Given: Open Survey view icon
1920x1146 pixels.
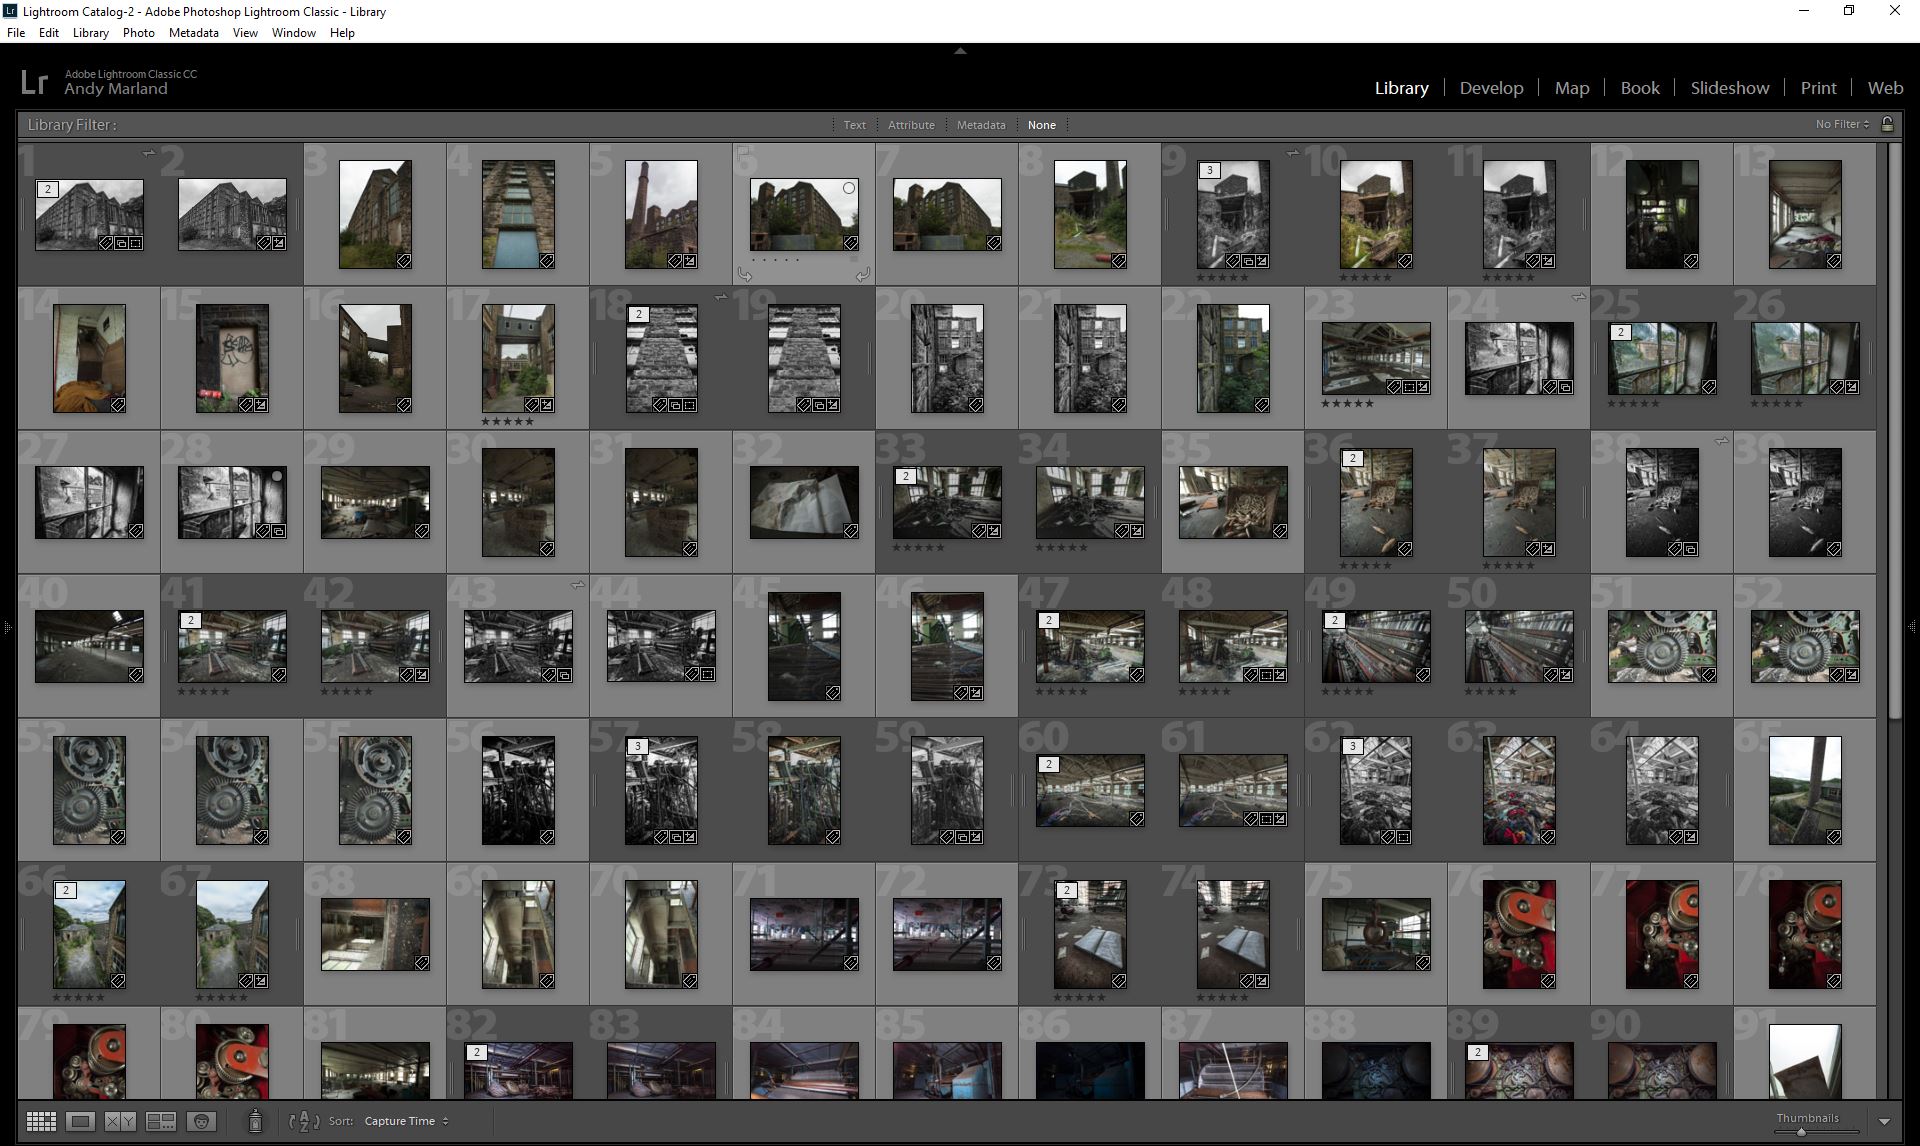Looking at the screenshot, I should [x=161, y=1121].
